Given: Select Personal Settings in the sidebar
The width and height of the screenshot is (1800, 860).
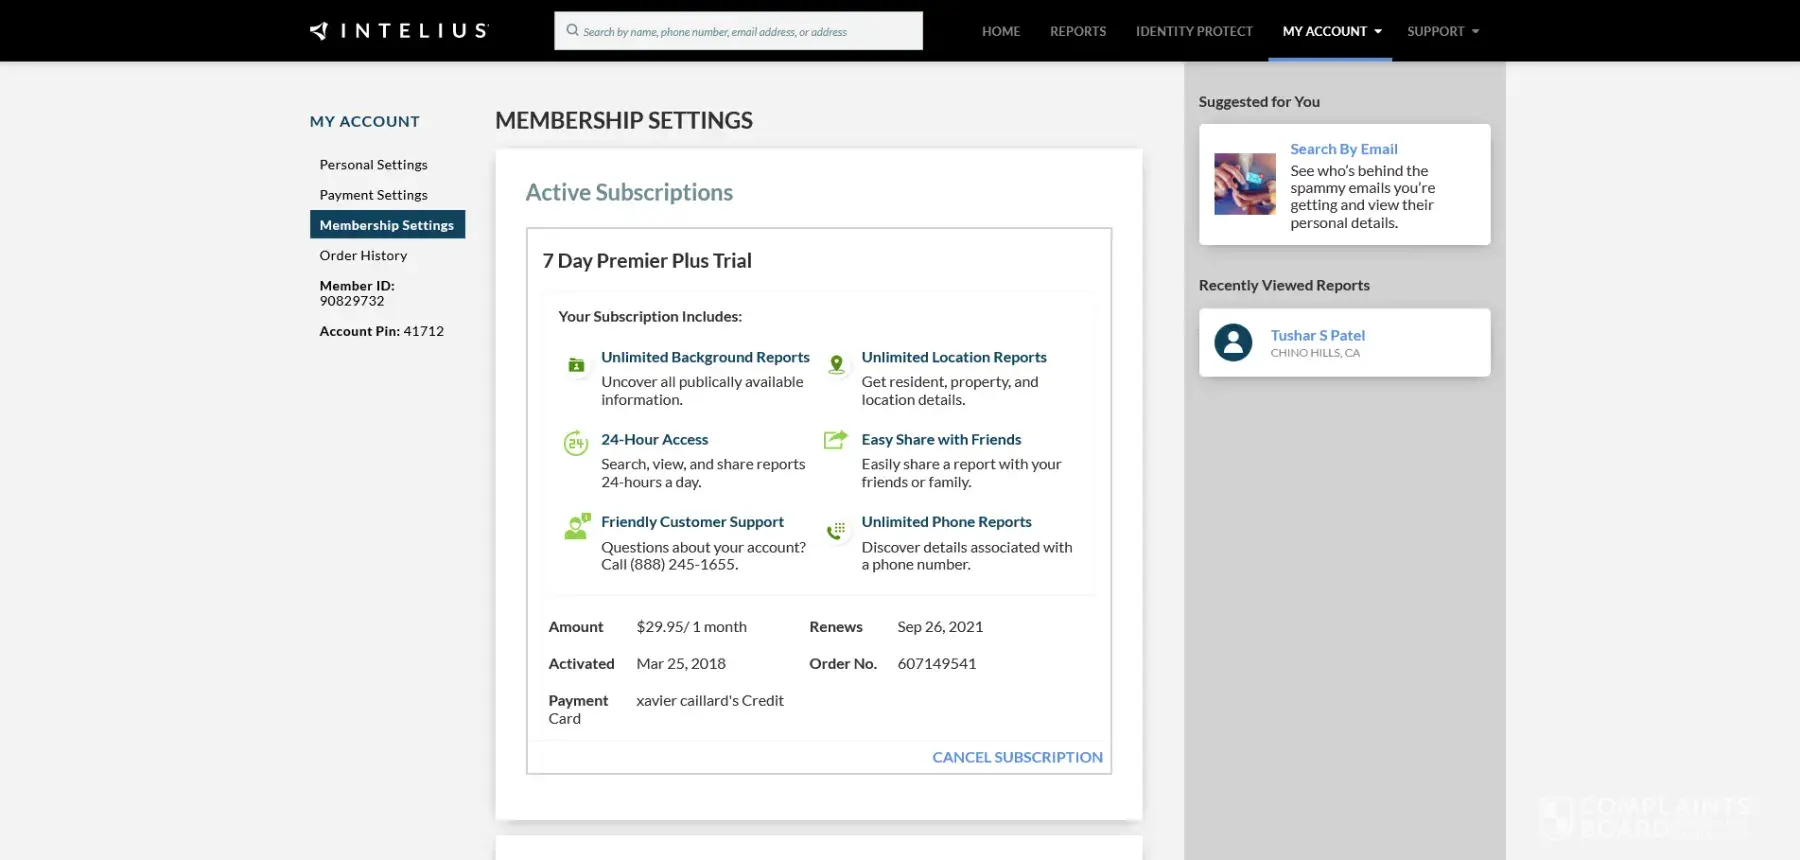Looking at the screenshot, I should pos(373,165).
